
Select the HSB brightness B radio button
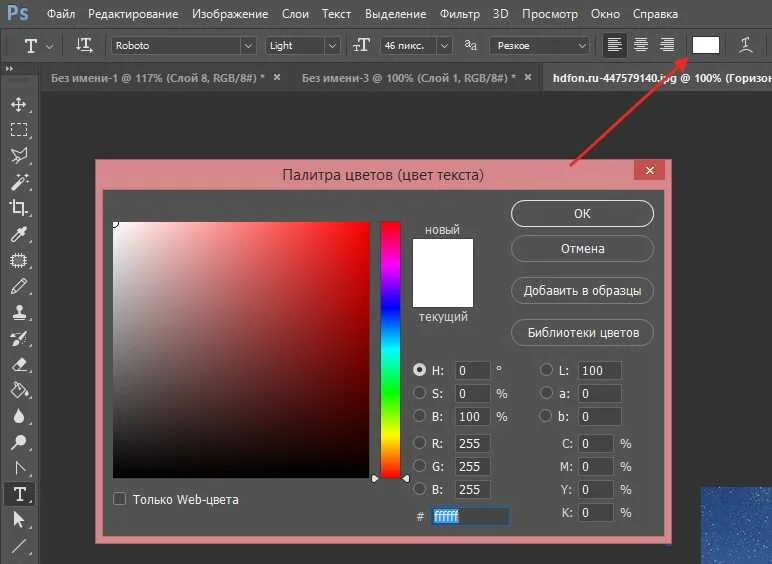419,416
